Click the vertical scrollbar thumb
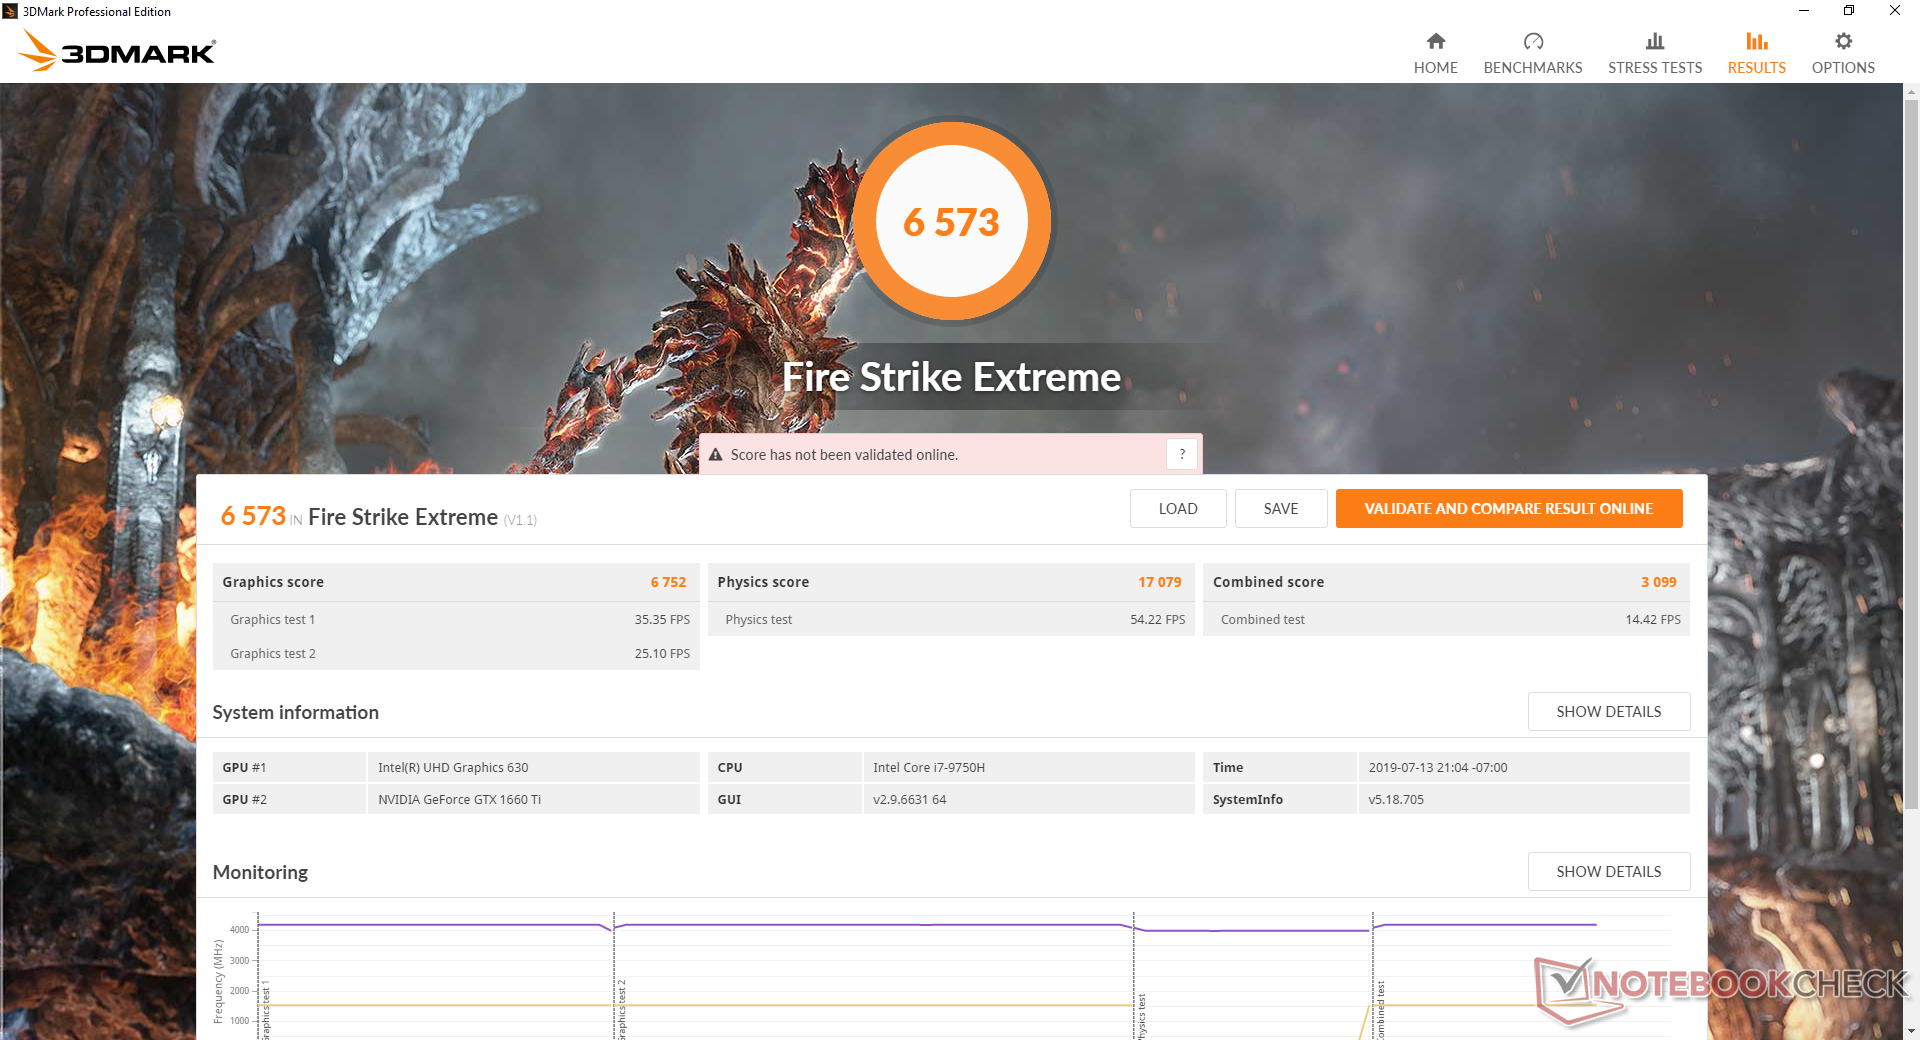The image size is (1920, 1040). tap(1911, 455)
